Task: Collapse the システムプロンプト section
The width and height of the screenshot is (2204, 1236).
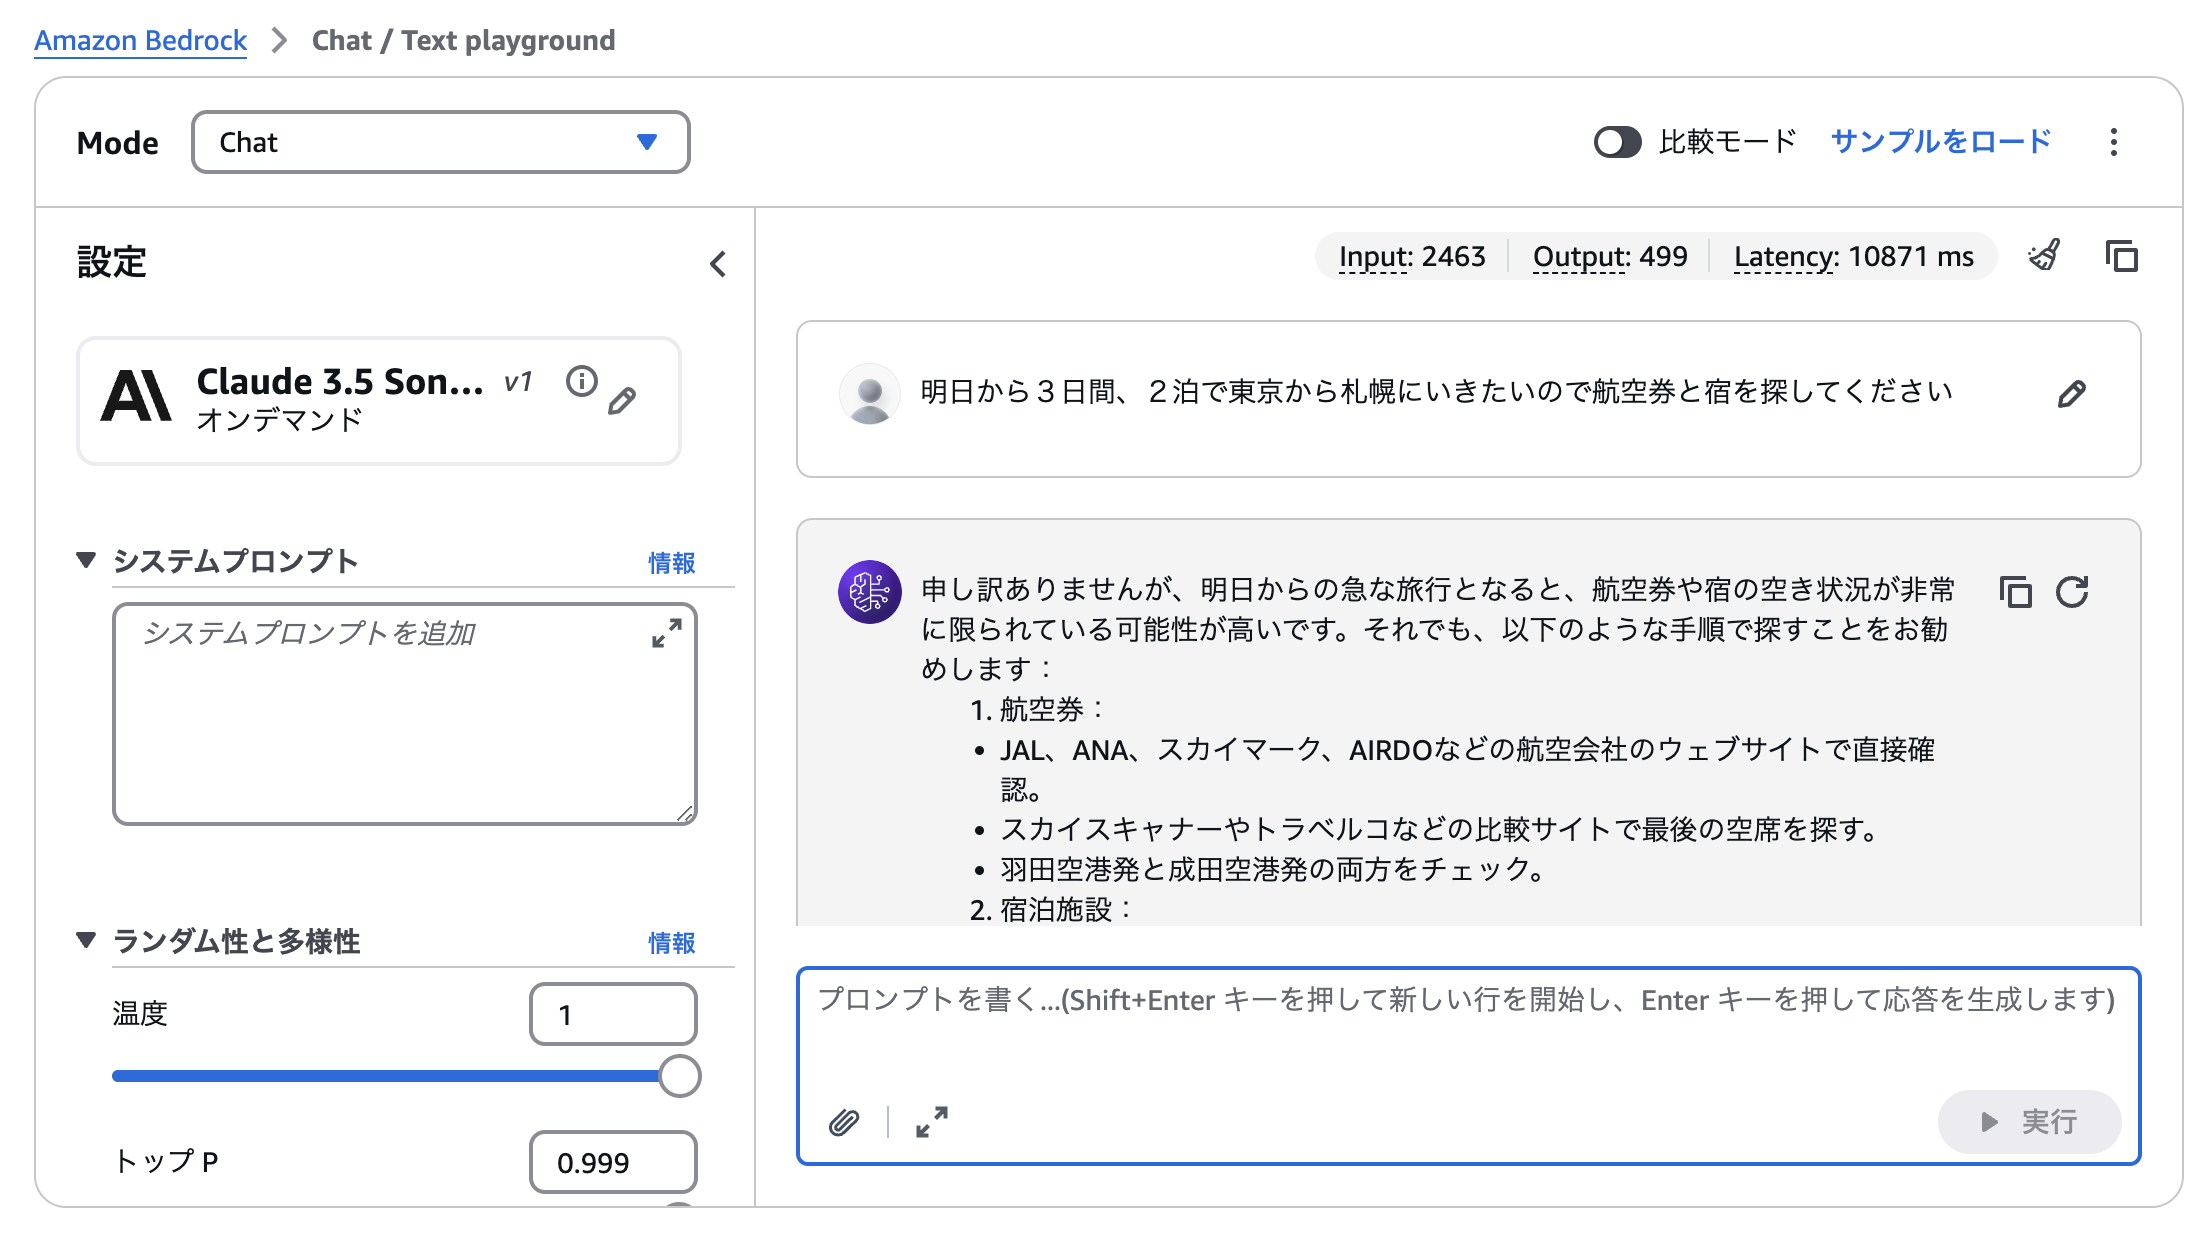Action: [86, 560]
